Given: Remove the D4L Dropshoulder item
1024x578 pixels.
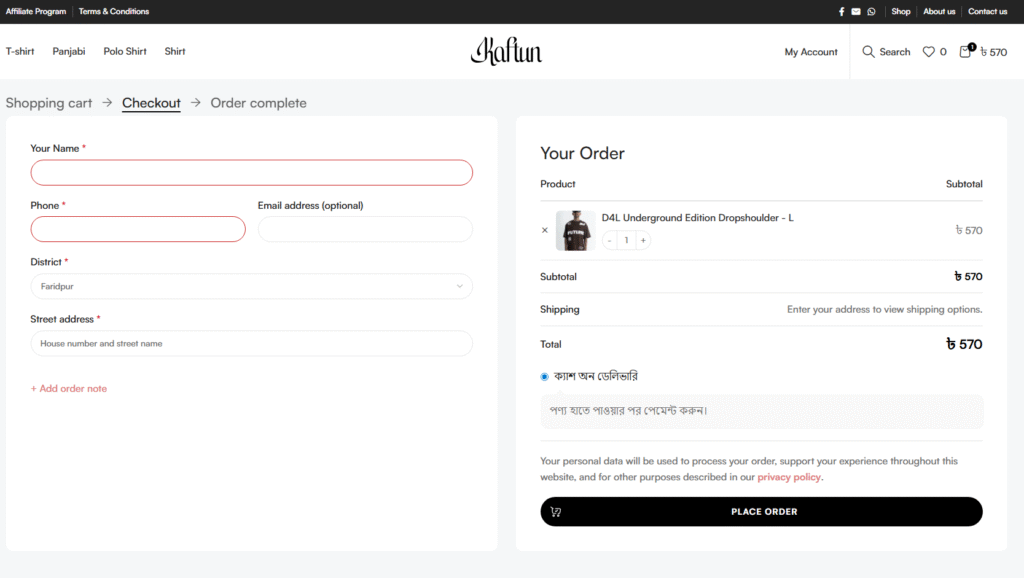Looking at the screenshot, I should [x=545, y=230].
